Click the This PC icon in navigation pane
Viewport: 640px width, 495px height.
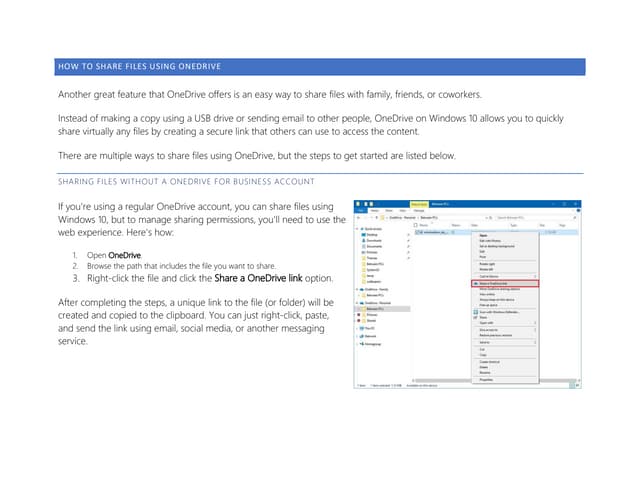[361, 328]
